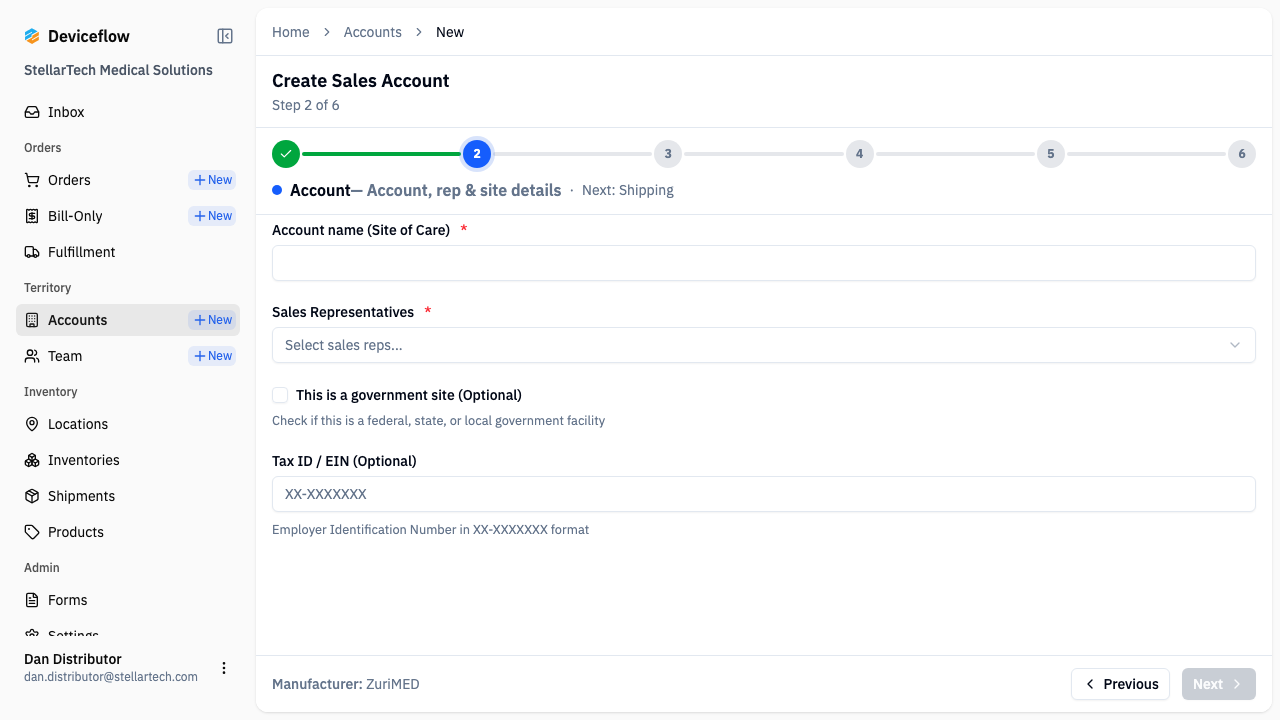Click the Inventories sidebar icon
Screen dimensions: 1280x720
(32, 460)
